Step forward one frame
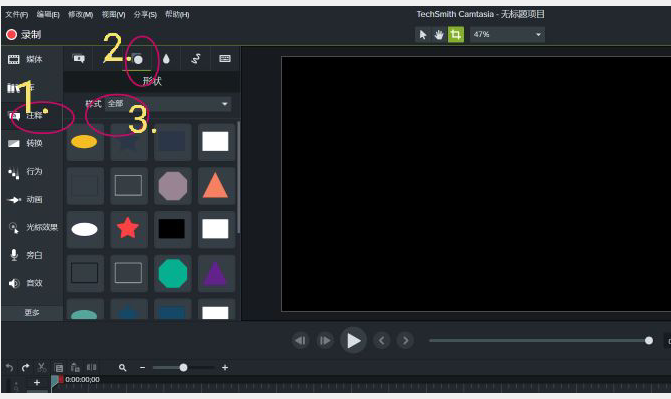 coord(325,341)
